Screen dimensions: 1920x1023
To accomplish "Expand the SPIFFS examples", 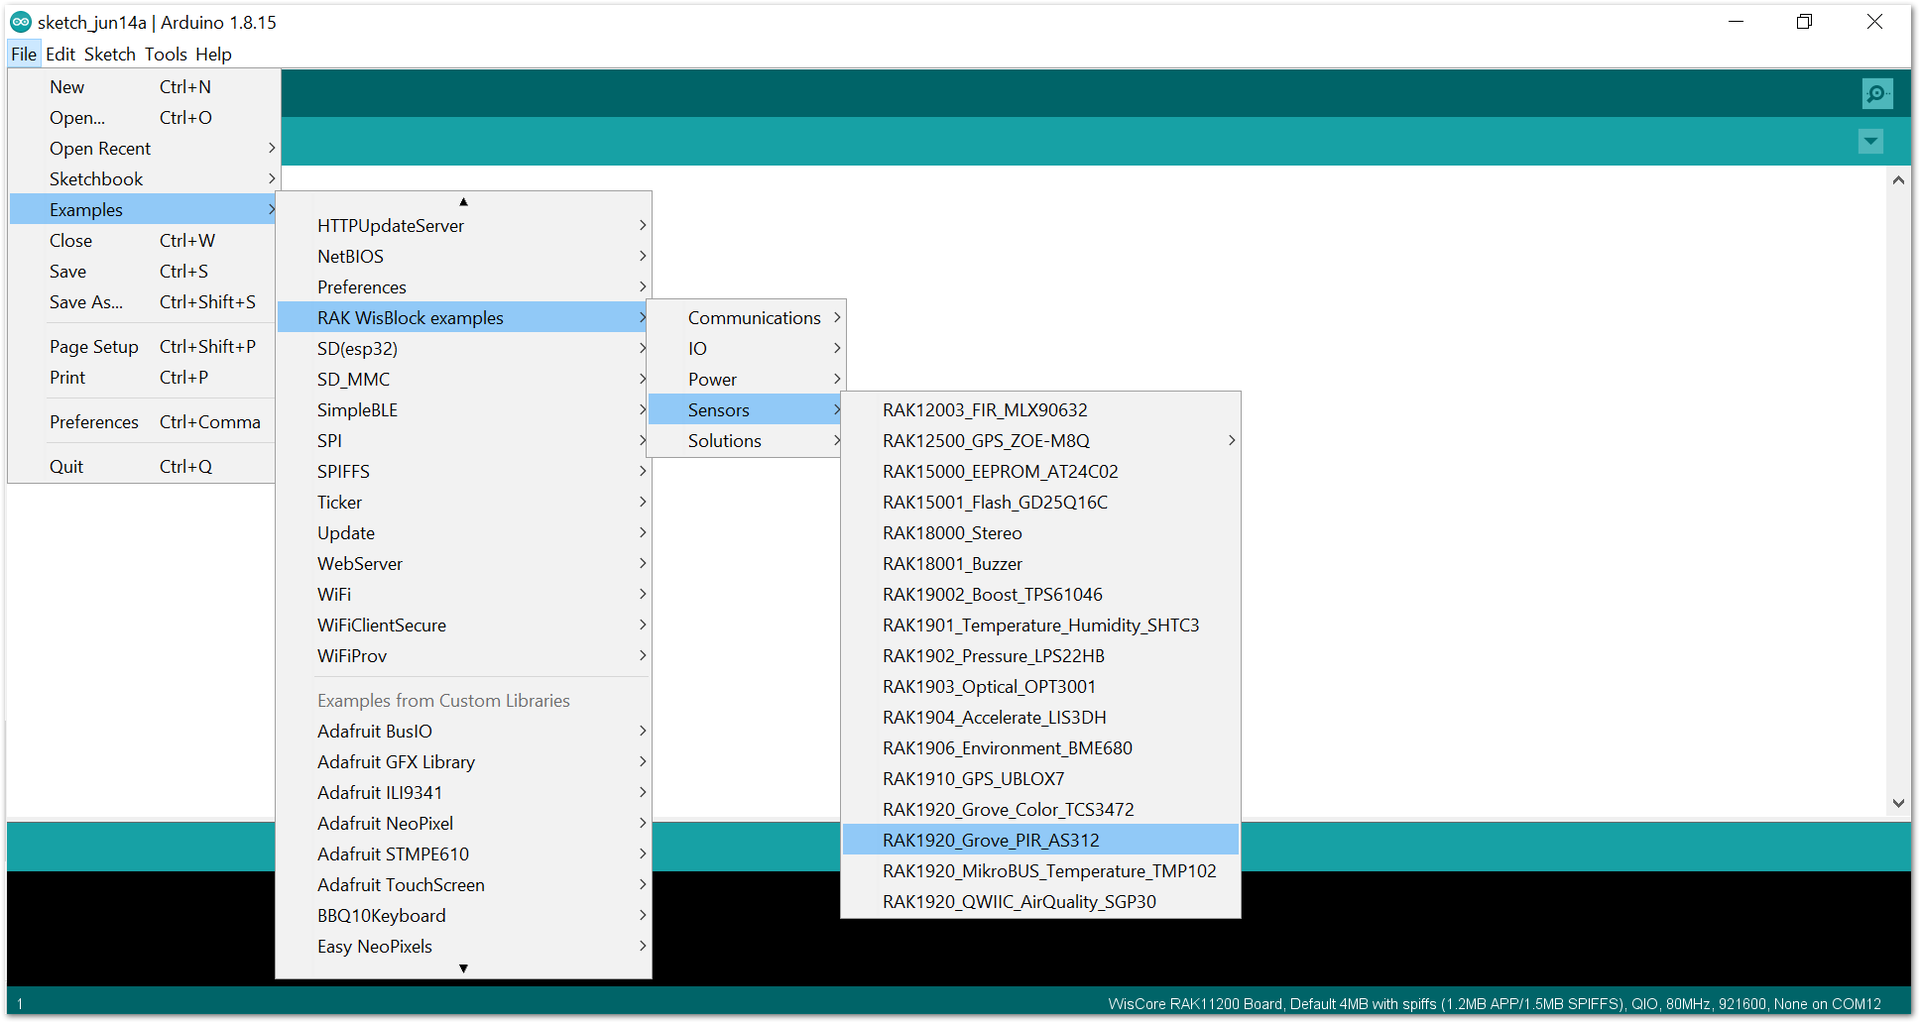I will (x=463, y=472).
